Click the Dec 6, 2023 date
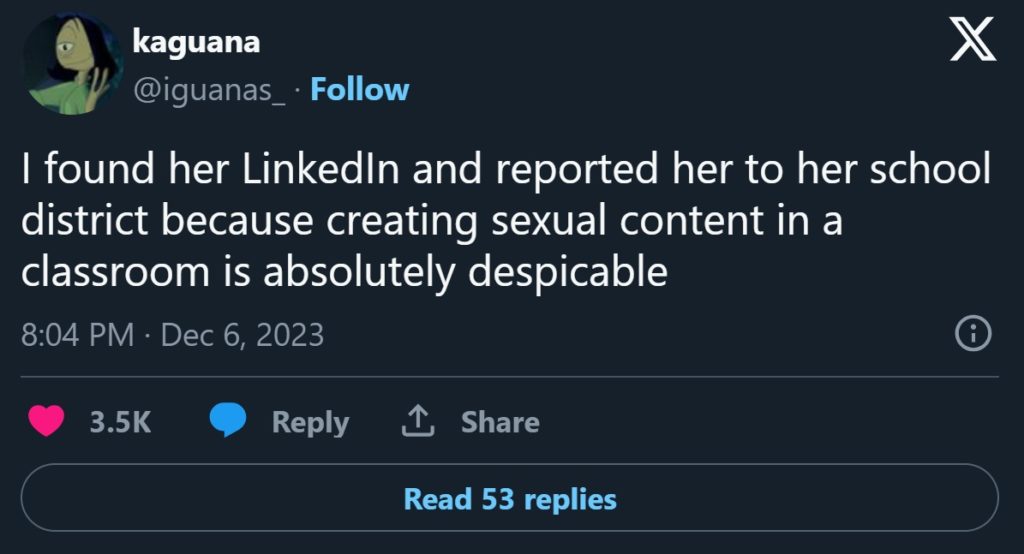Screen dimensions: 1024x554 point(241,334)
